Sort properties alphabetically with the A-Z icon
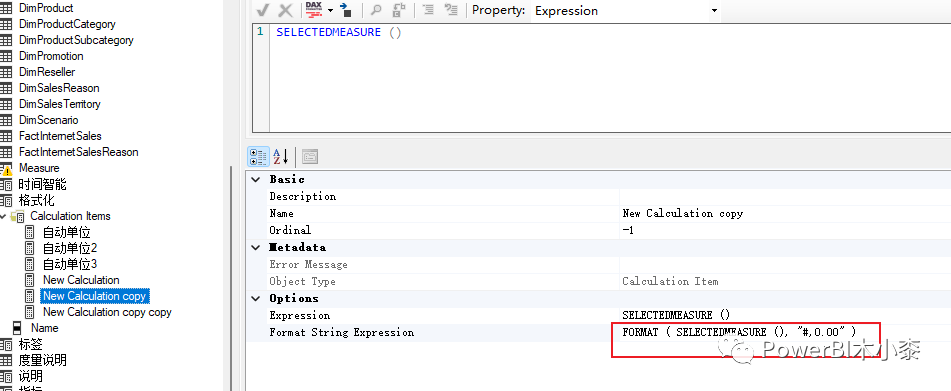Viewport: 951px width, 391px height. pyautogui.click(x=281, y=156)
